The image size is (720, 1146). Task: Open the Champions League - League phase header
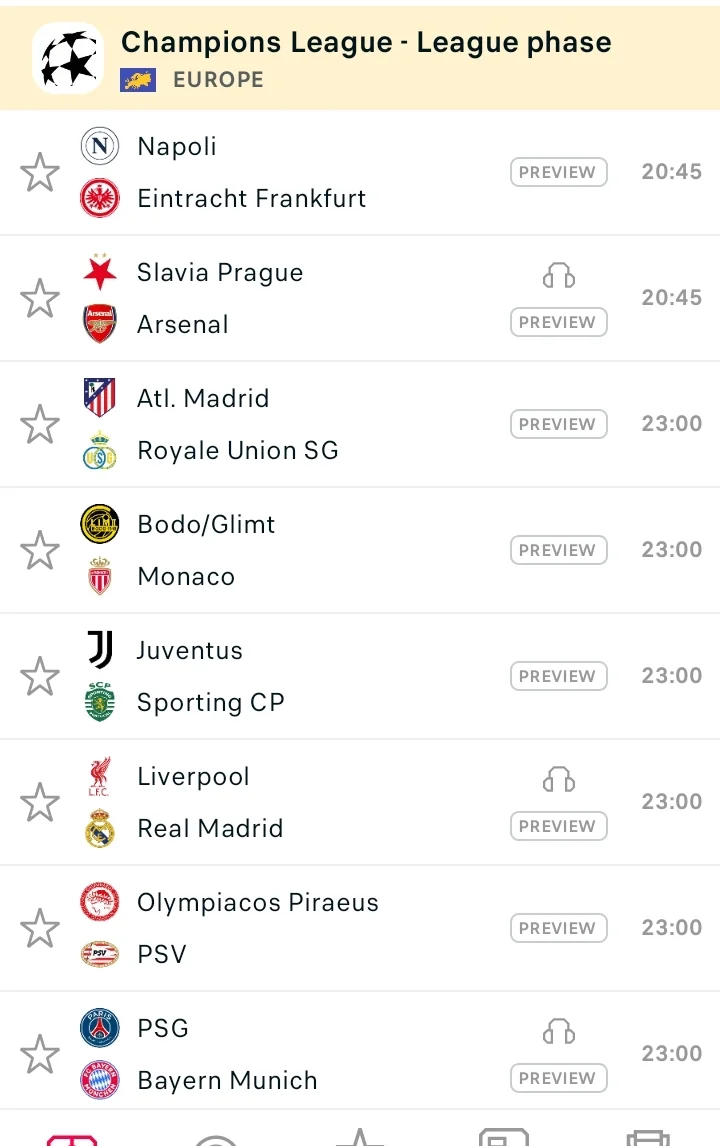pos(366,43)
